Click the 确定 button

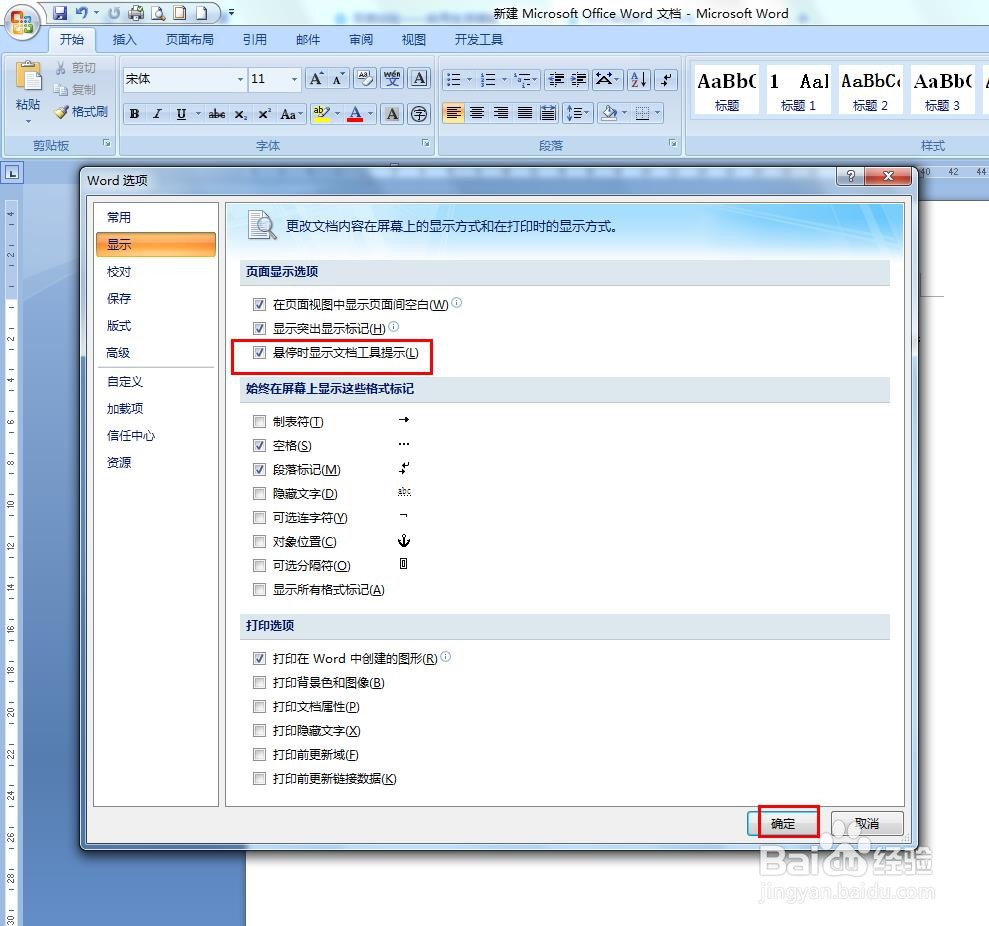784,823
